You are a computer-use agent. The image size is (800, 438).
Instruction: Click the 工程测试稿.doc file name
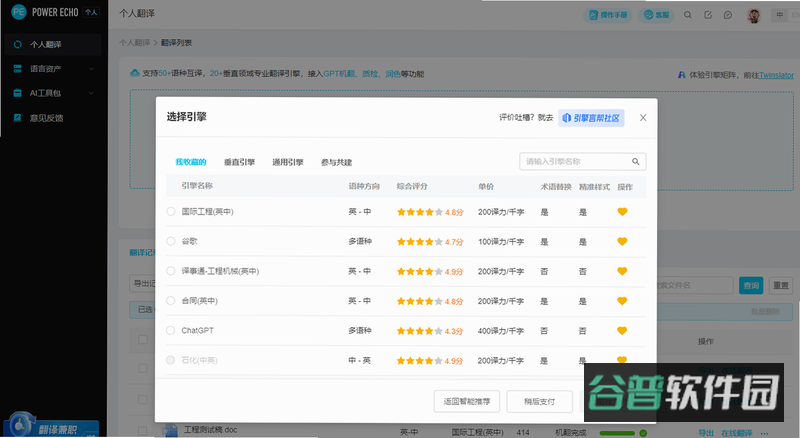click(210, 430)
